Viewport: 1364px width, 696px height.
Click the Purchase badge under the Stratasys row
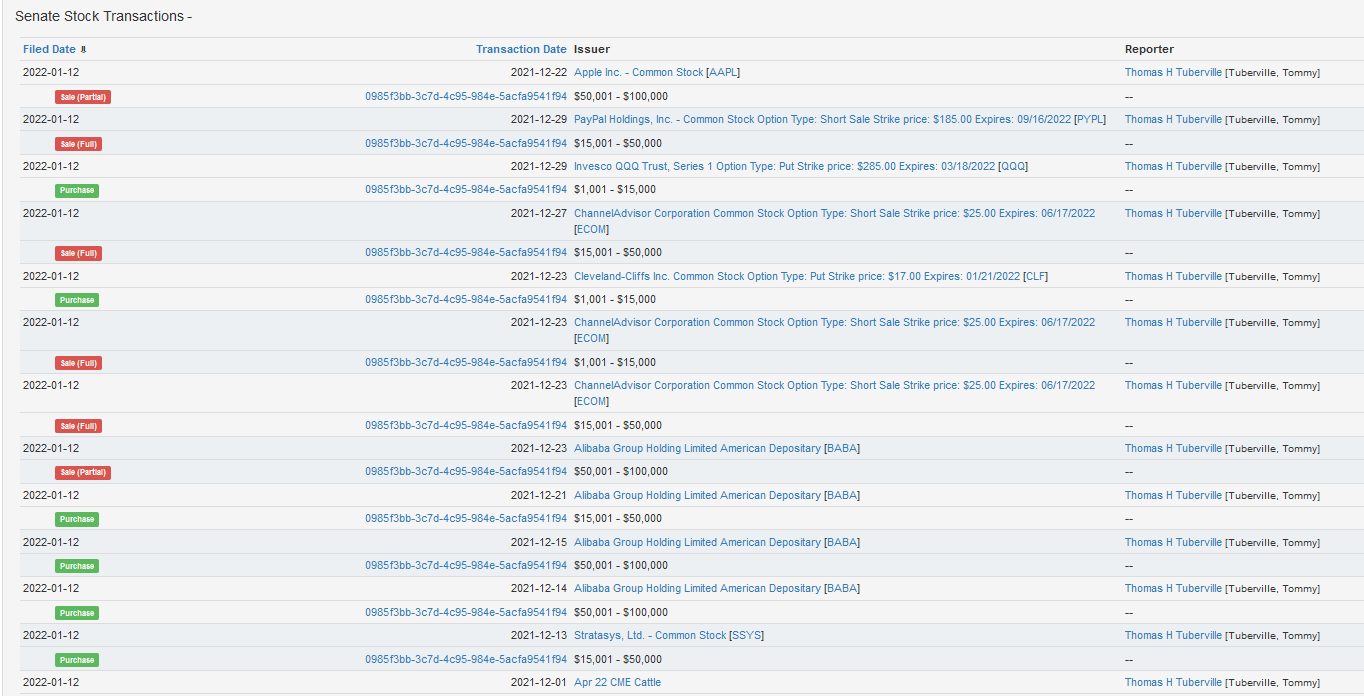tap(77, 660)
